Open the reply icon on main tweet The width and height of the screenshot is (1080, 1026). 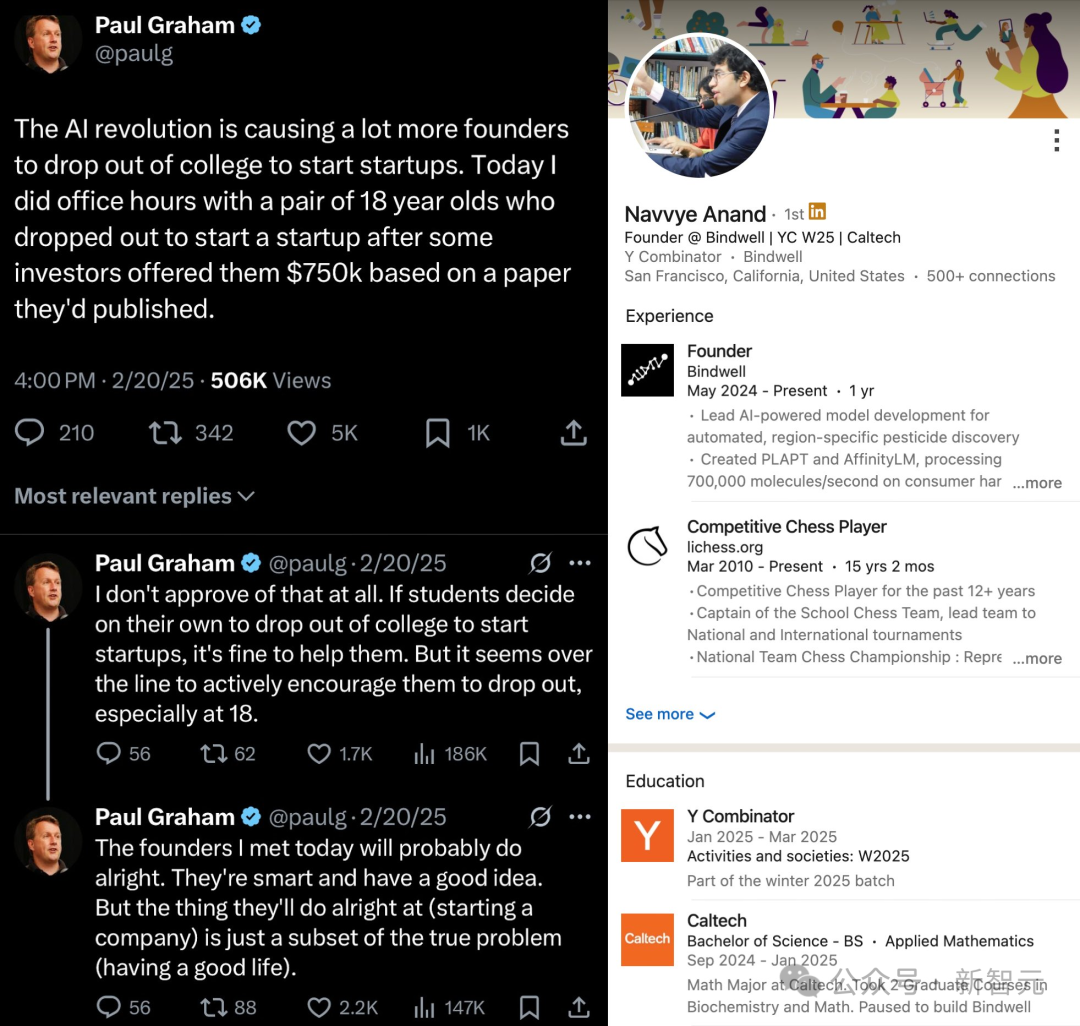tap(30, 433)
